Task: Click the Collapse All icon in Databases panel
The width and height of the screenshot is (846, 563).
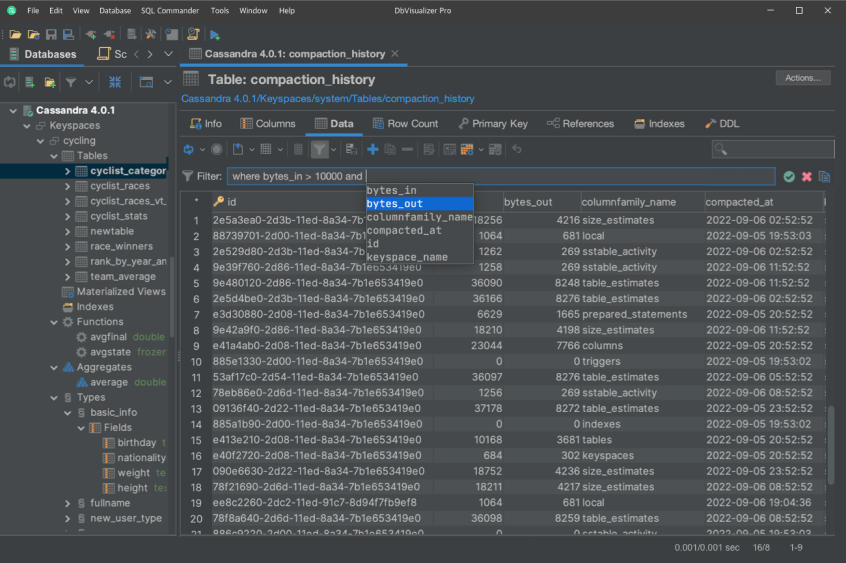Action: (115, 82)
